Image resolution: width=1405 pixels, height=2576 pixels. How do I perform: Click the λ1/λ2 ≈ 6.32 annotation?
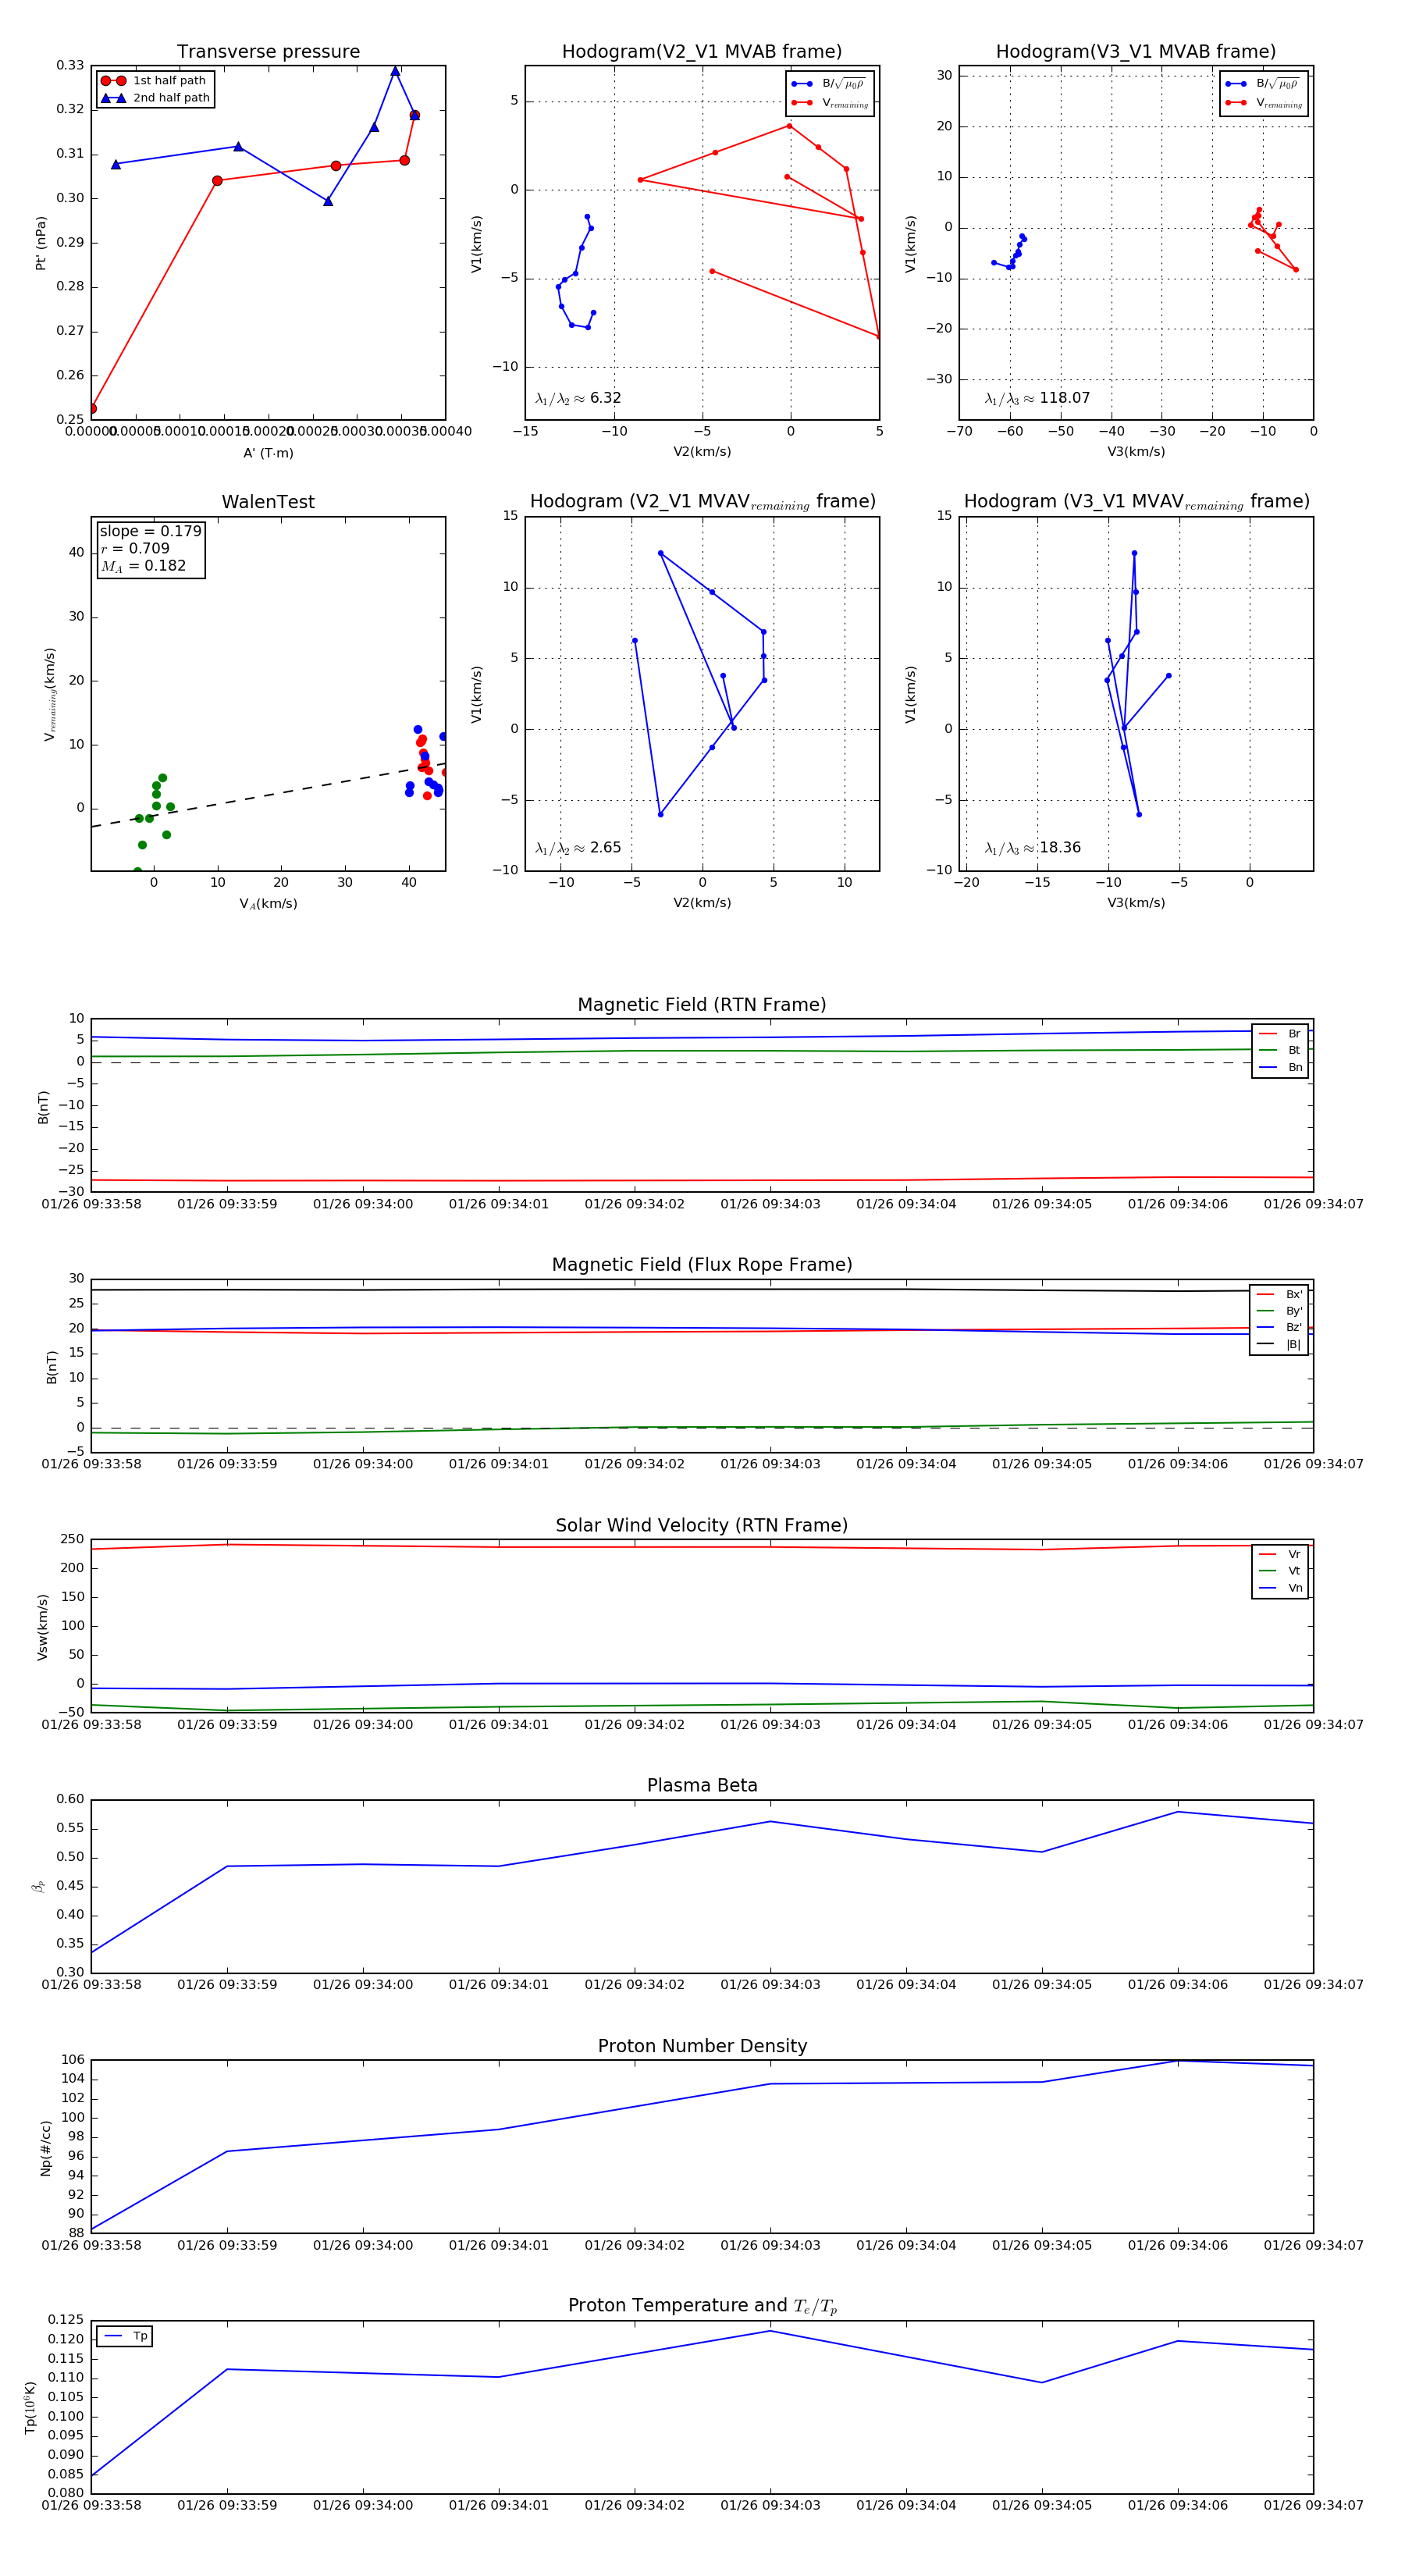tap(578, 398)
